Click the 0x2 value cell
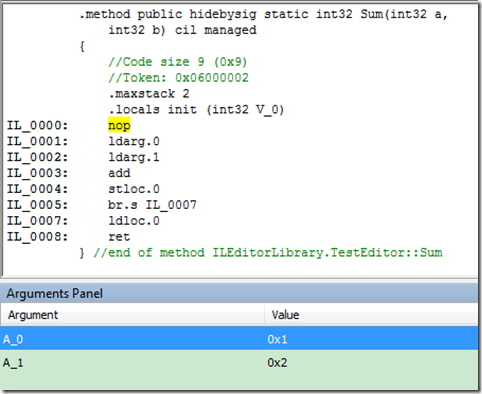The width and height of the screenshot is (482, 394). (277, 362)
